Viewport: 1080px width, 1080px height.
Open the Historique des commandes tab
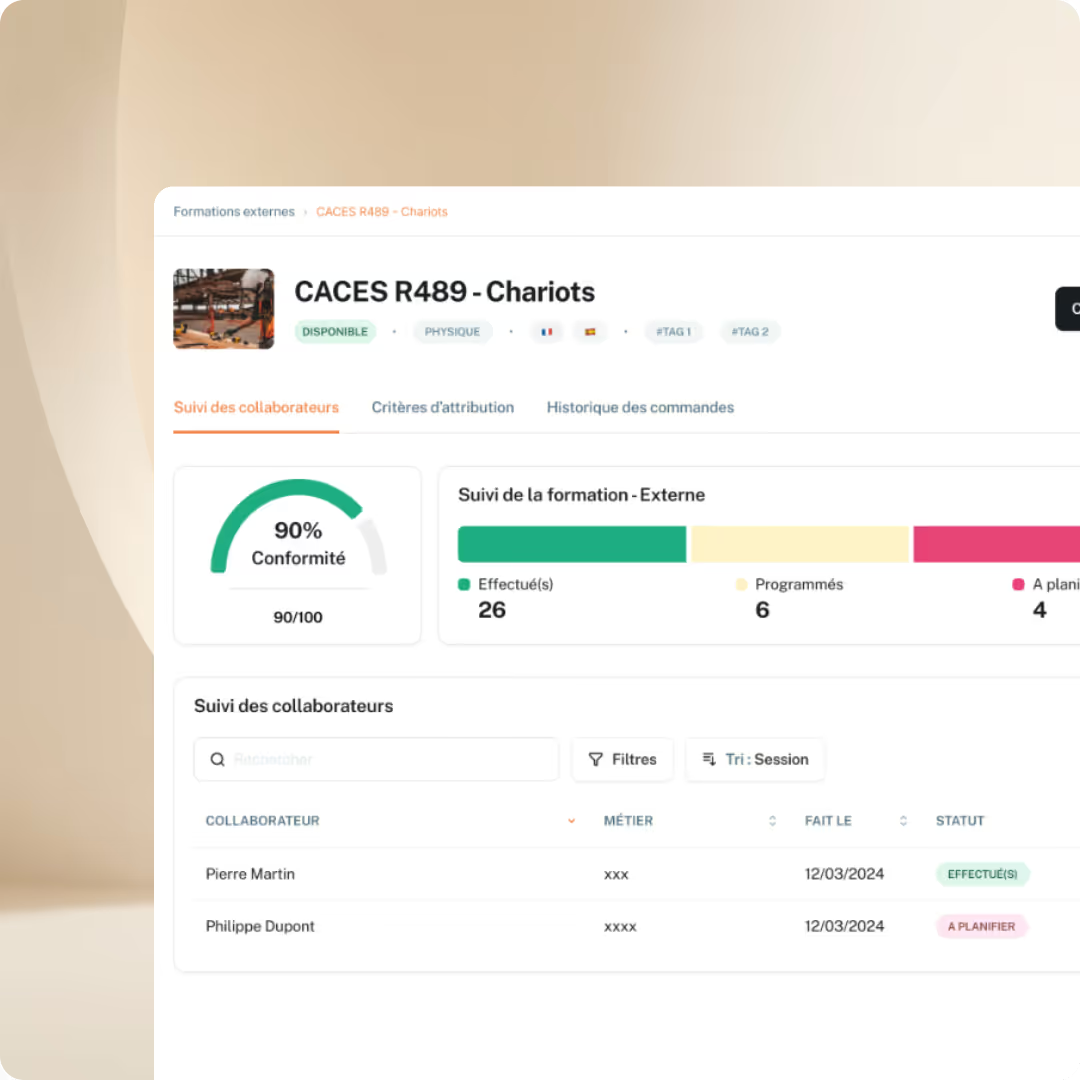641,407
